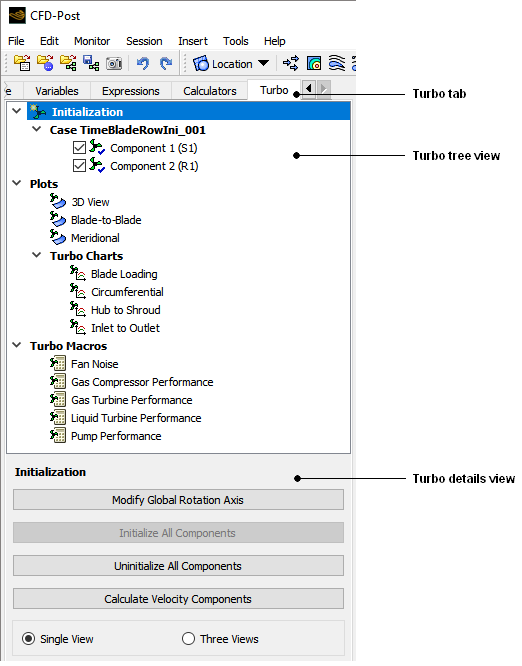Click the Redo arrow icon
This screenshot has height=666, width=522.
(x=166, y=64)
